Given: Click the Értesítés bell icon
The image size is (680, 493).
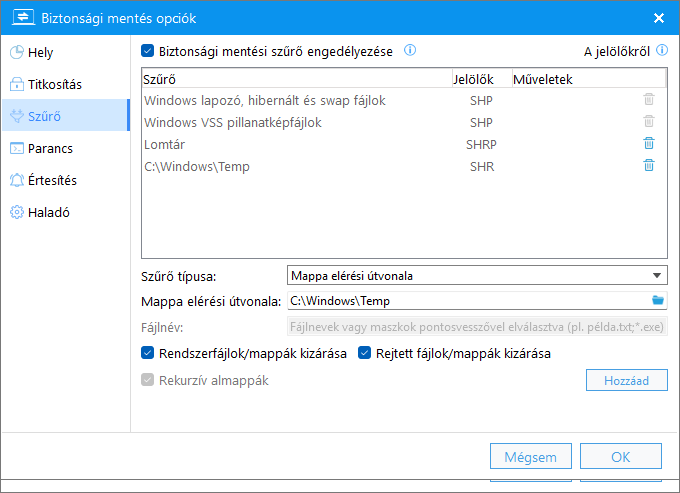Looking at the screenshot, I should (x=16, y=180).
